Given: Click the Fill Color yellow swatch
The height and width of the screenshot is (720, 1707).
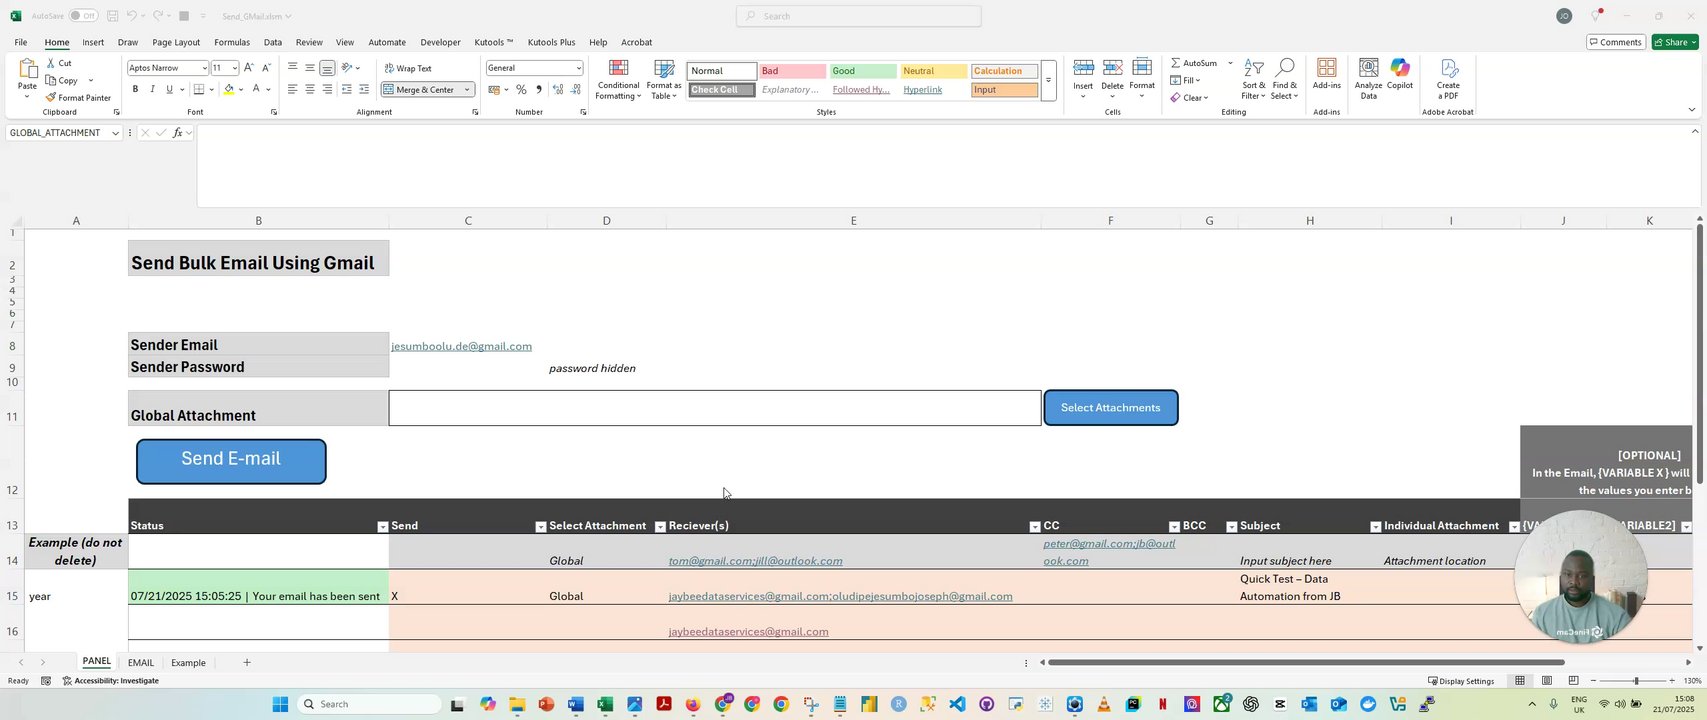Looking at the screenshot, I should pyautogui.click(x=229, y=90).
